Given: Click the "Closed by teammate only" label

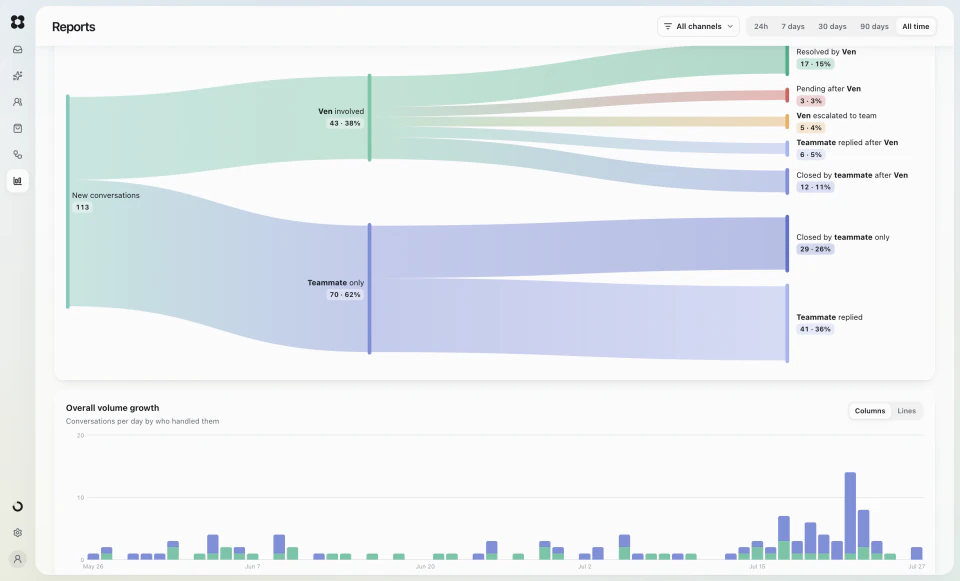Looking at the screenshot, I should [x=842, y=238].
